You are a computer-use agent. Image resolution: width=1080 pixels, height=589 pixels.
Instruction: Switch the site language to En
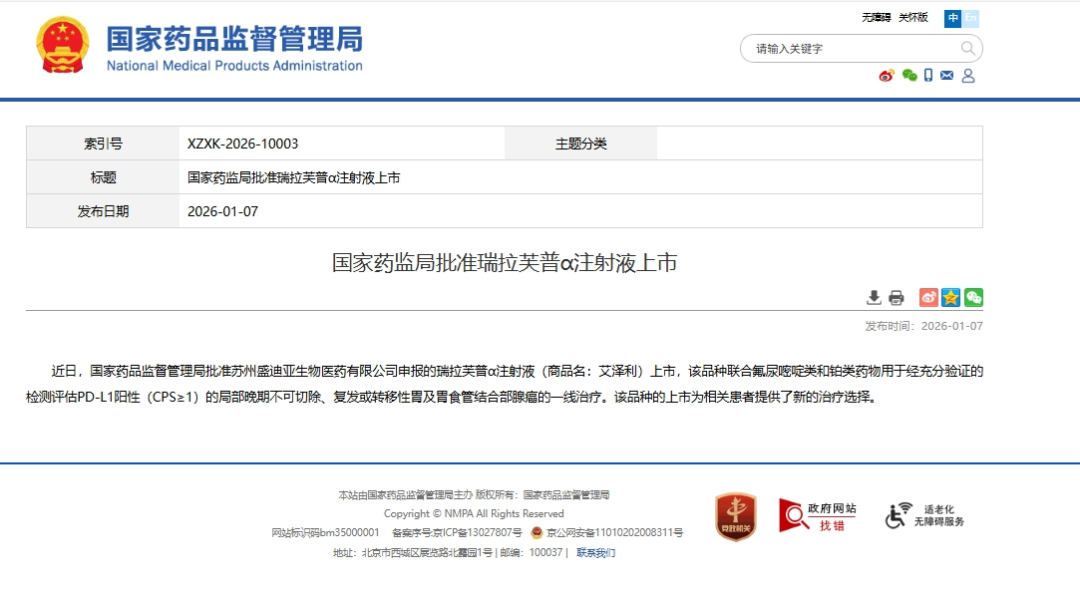[x=971, y=18]
